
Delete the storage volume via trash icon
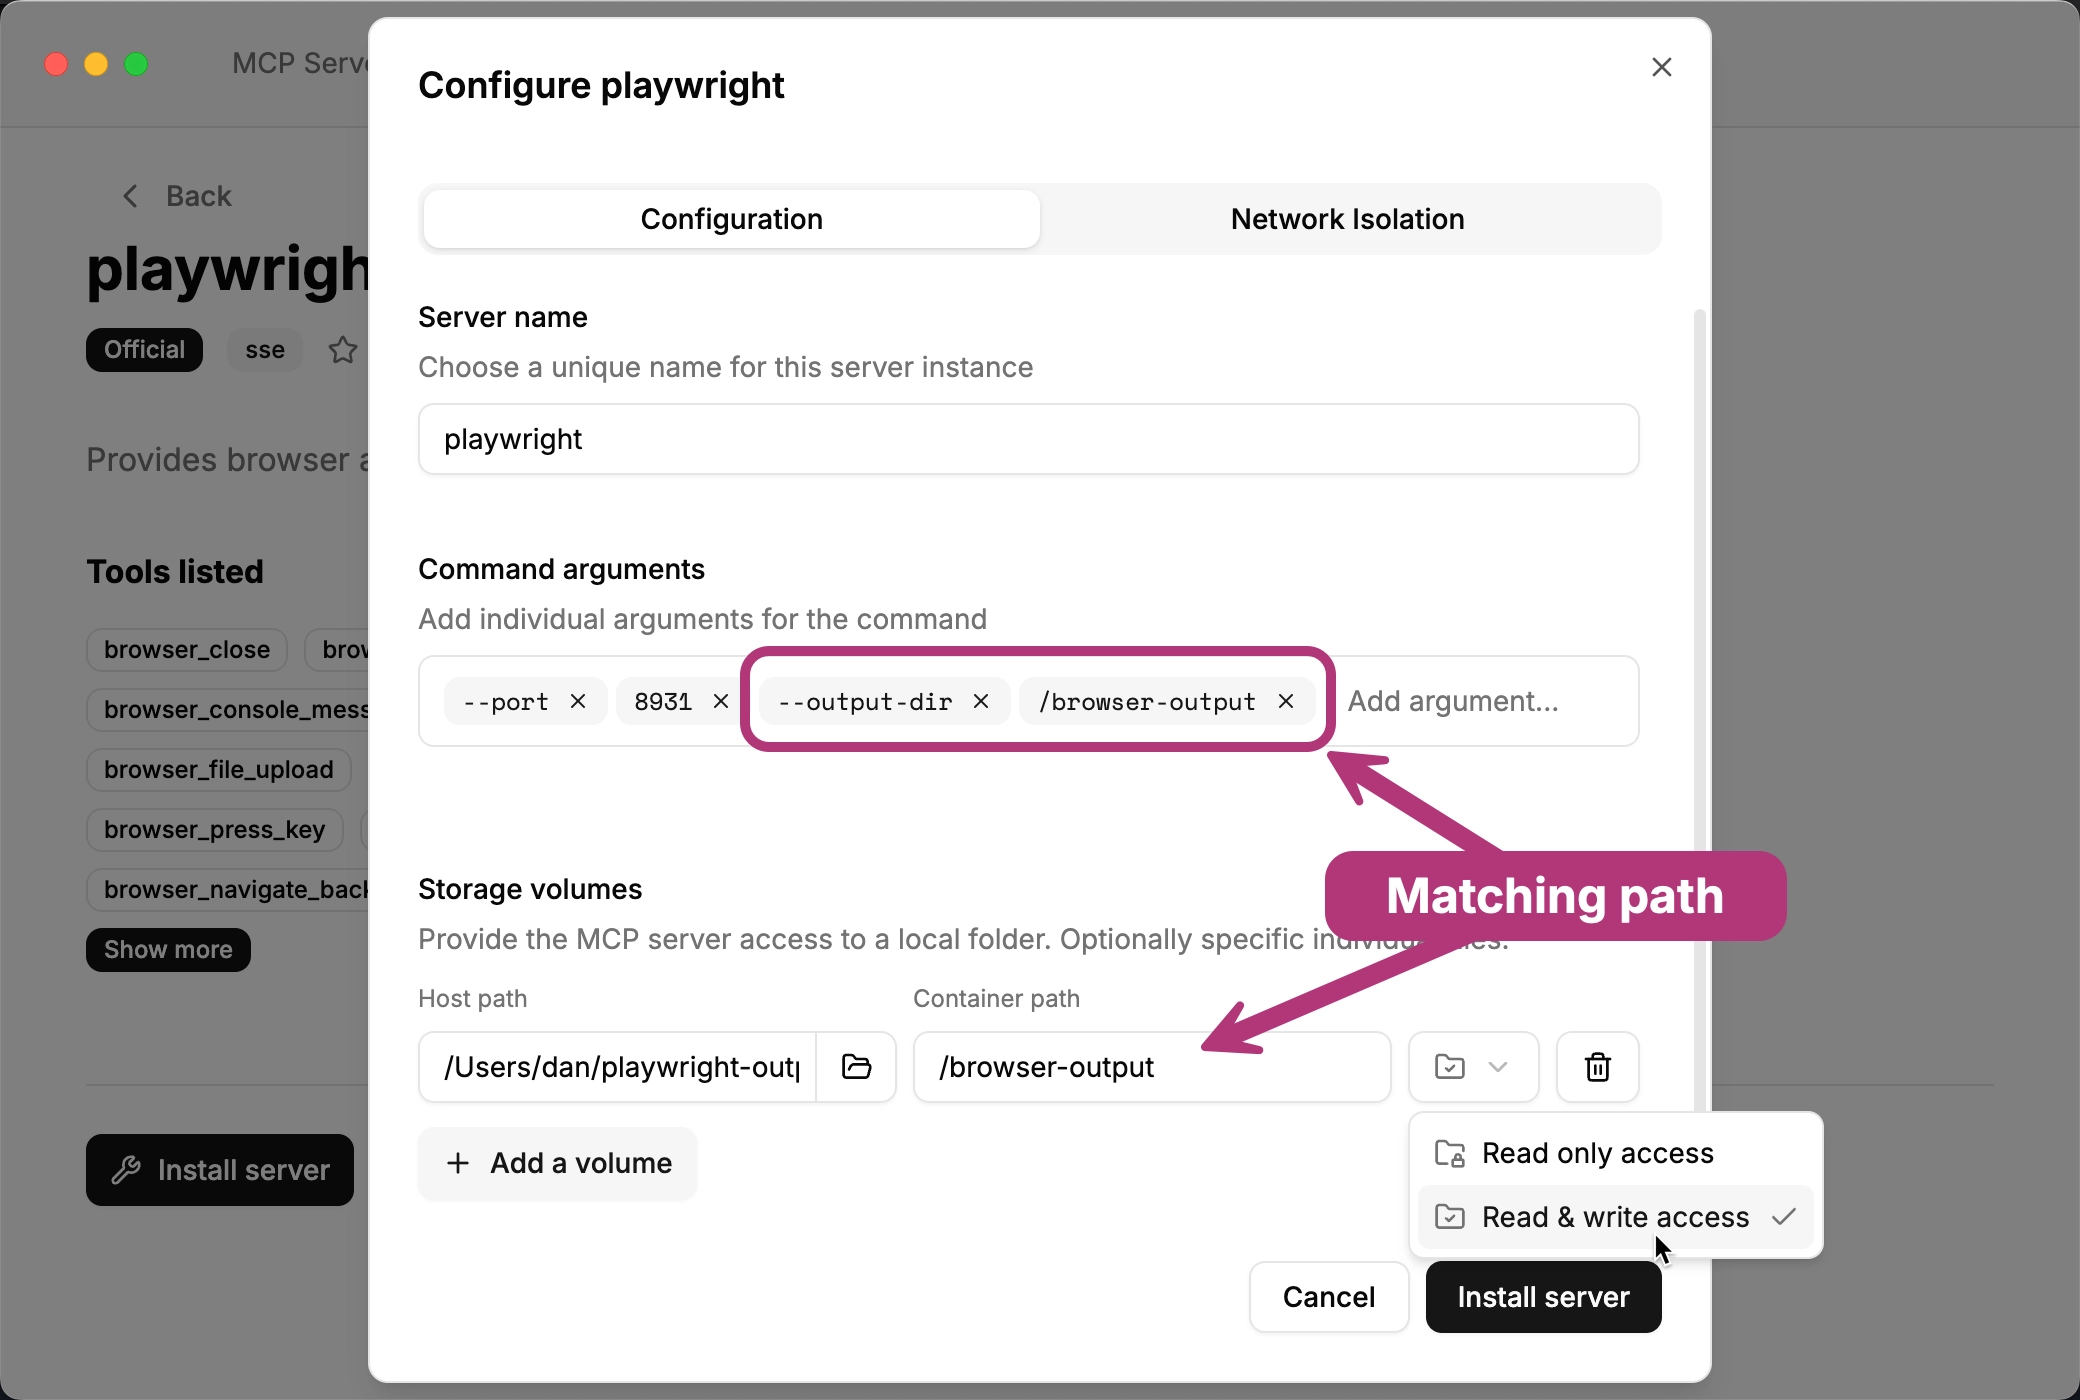click(x=1596, y=1066)
